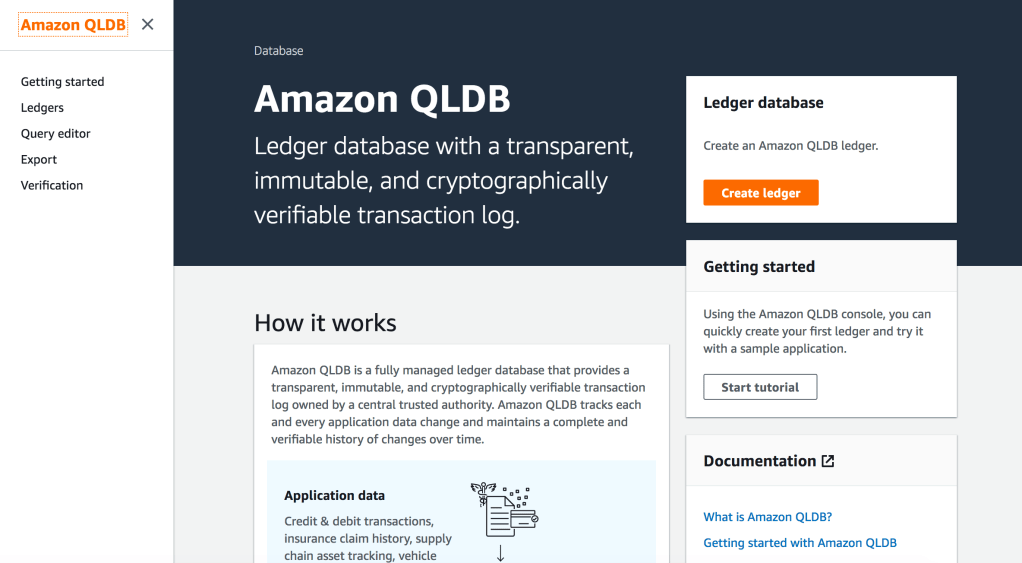Image resolution: width=1022 pixels, height=563 pixels.
Task: Click the Documentation panel heading
Action: (x=759, y=461)
